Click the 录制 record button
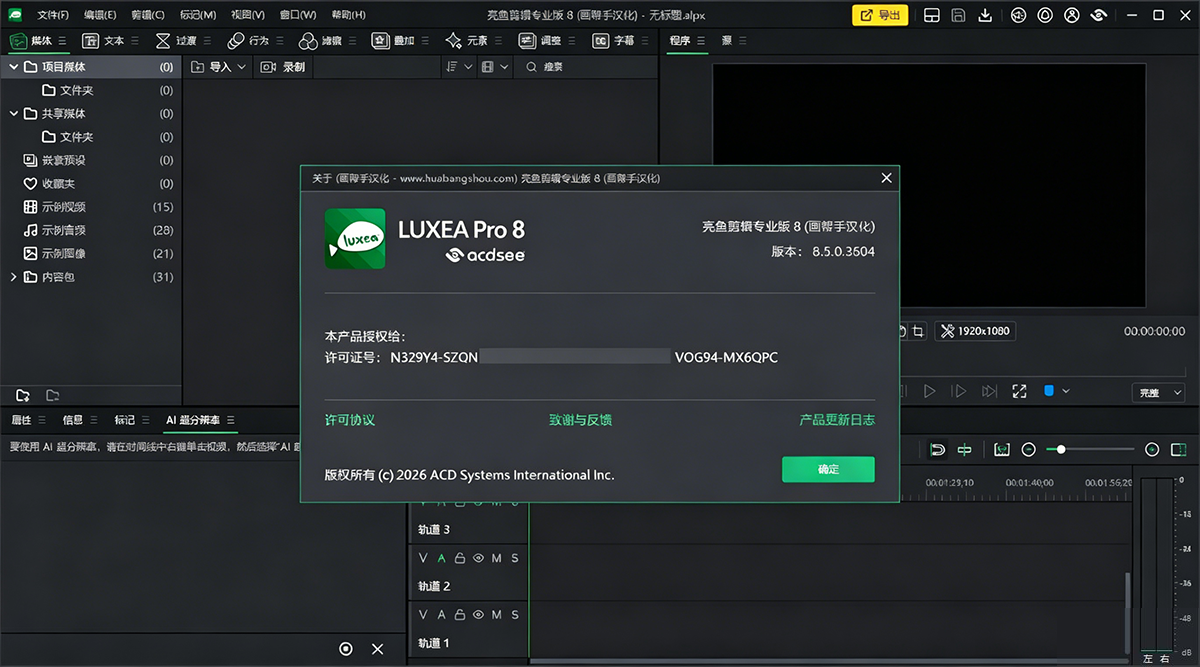The height and width of the screenshot is (667, 1200). [x=282, y=67]
